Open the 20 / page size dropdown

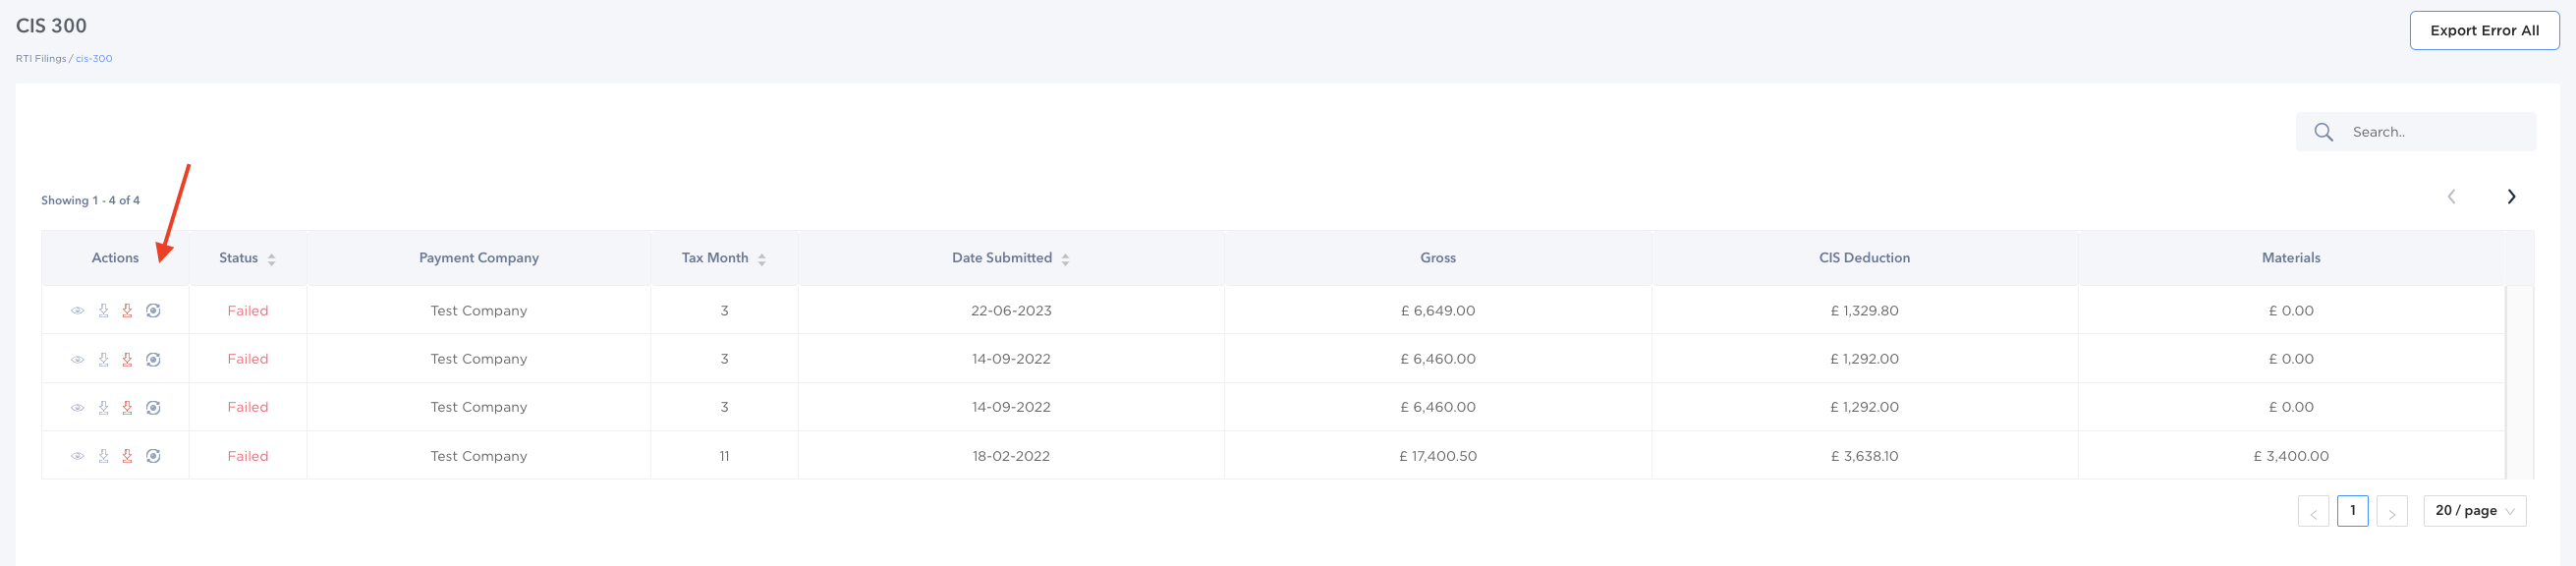tap(2474, 511)
